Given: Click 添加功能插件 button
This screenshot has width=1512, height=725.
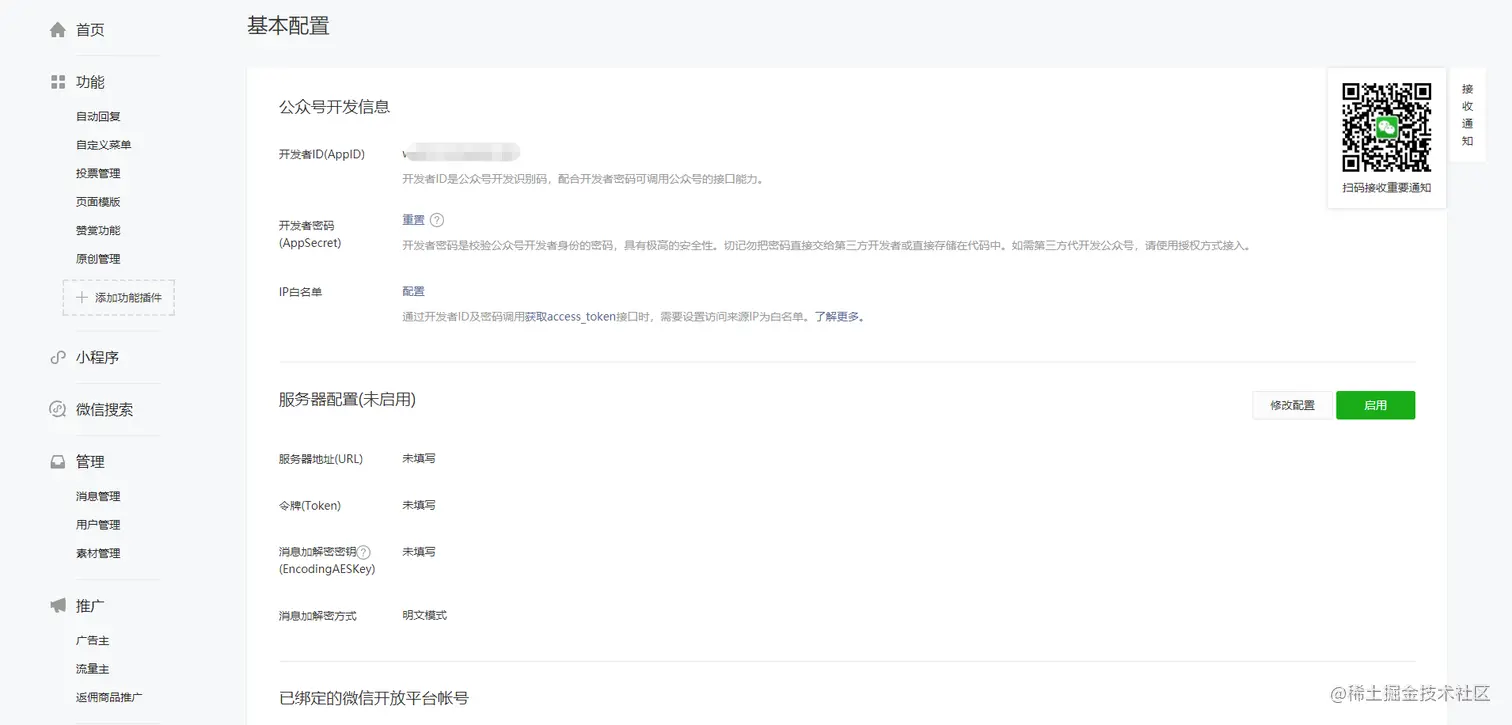Looking at the screenshot, I should pos(119,298).
